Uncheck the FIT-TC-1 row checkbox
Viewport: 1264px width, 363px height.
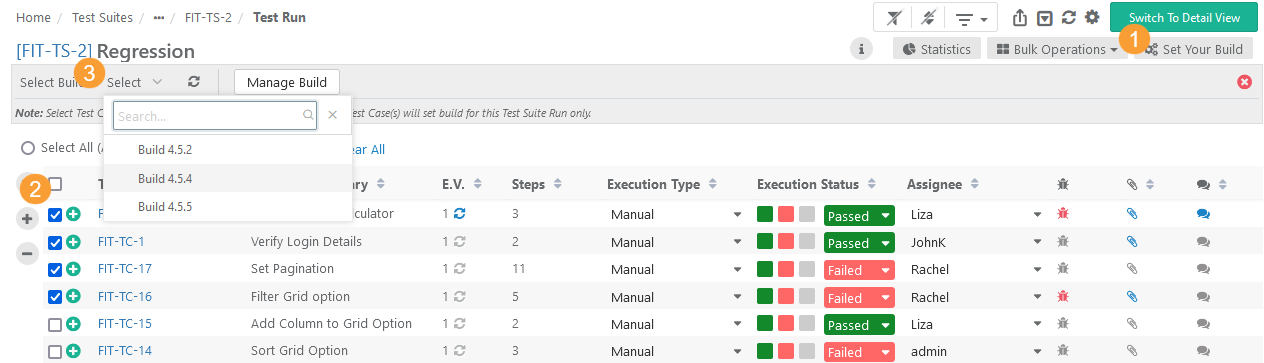[55, 242]
